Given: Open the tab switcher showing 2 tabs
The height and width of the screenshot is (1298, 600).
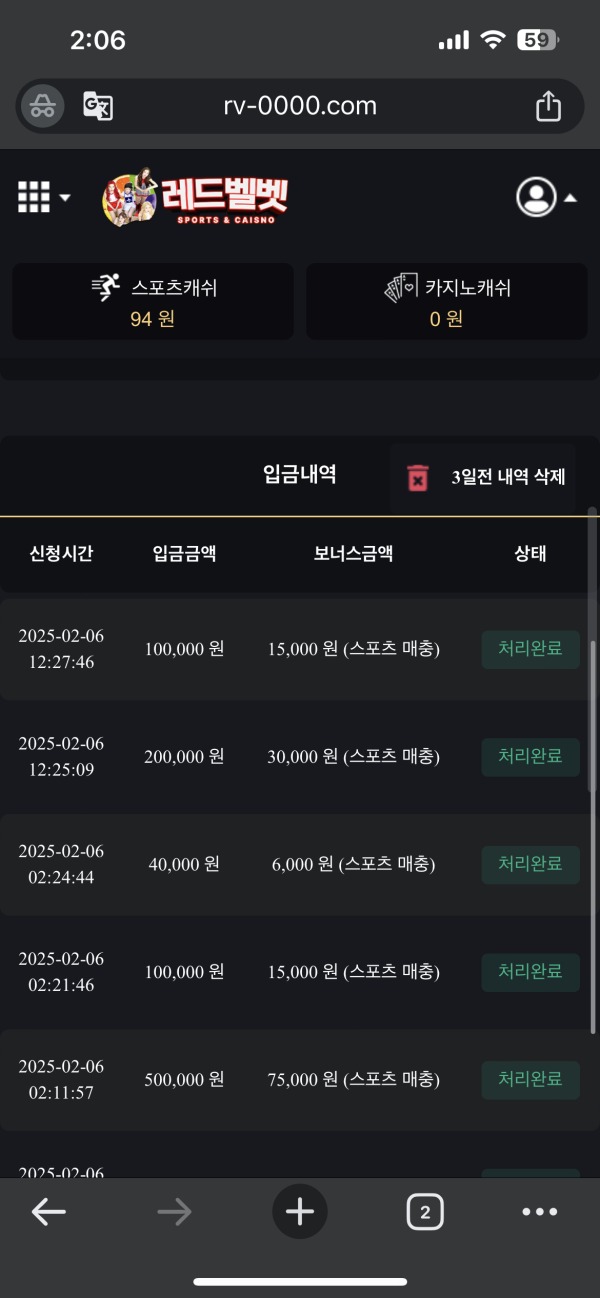Looking at the screenshot, I should coord(424,1211).
